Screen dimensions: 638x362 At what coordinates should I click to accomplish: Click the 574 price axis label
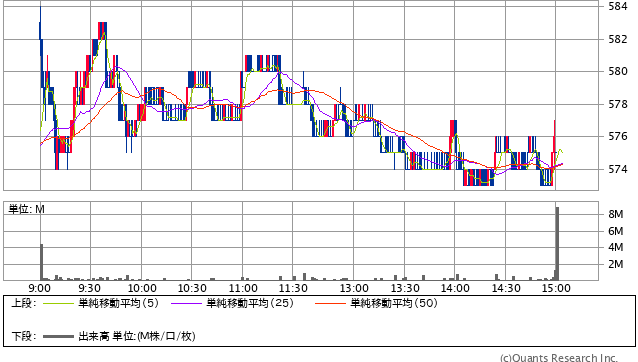(618, 169)
